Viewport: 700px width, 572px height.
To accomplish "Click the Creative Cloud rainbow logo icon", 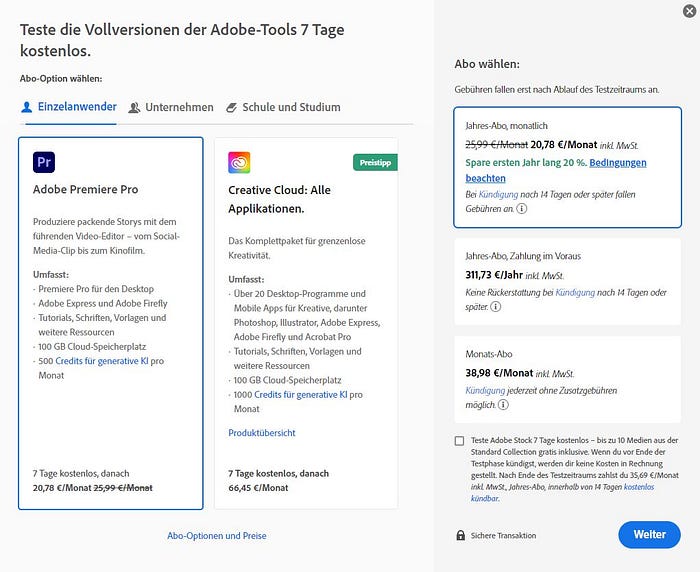I will pyautogui.click(x=240, y=162).
